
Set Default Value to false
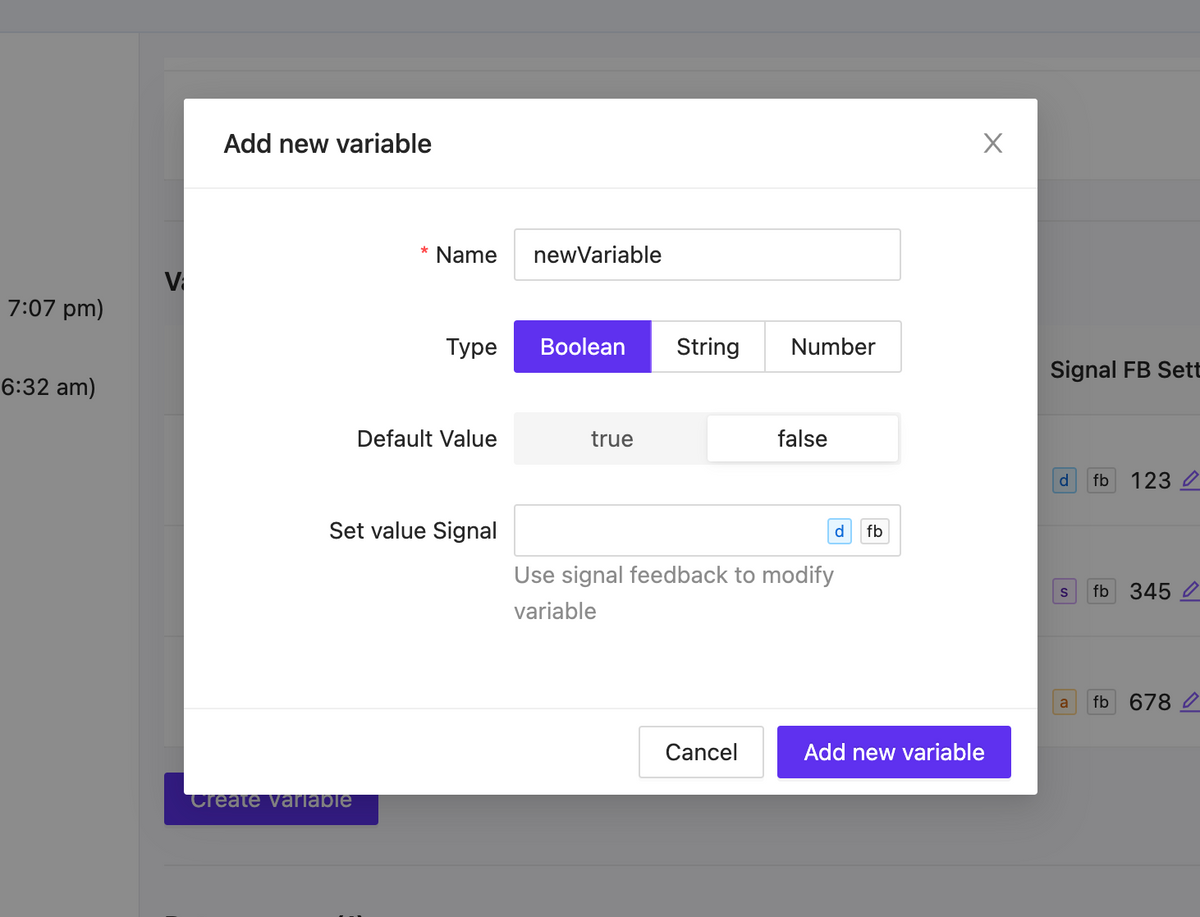(x=802, y=439)
